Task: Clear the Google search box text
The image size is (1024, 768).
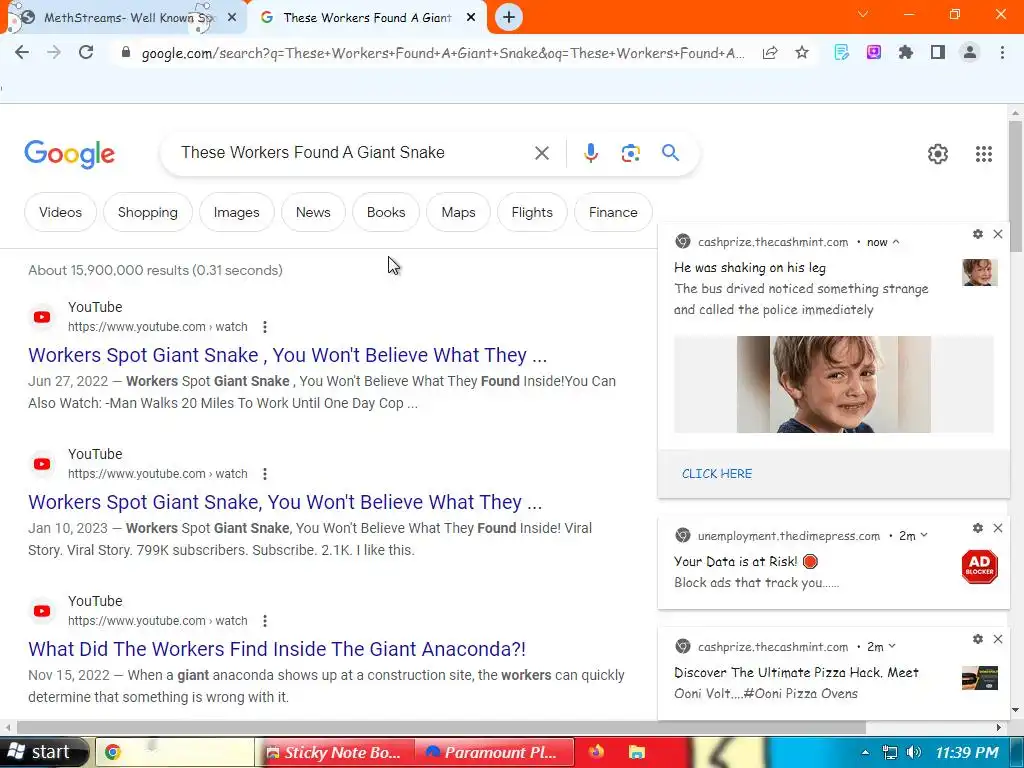Action: coord(541,153)
